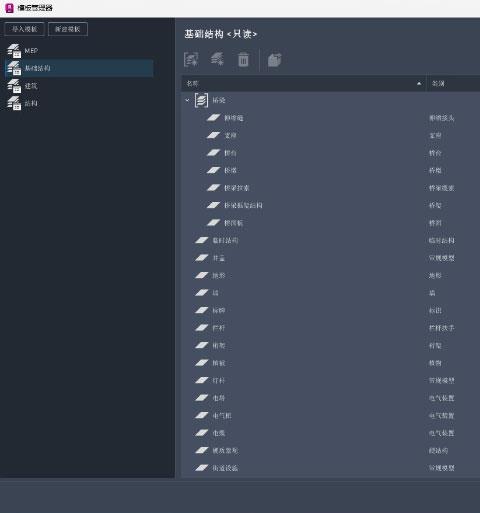480x513 pixels.
Task: Click the trash delete icon
Action: (243, 60)
